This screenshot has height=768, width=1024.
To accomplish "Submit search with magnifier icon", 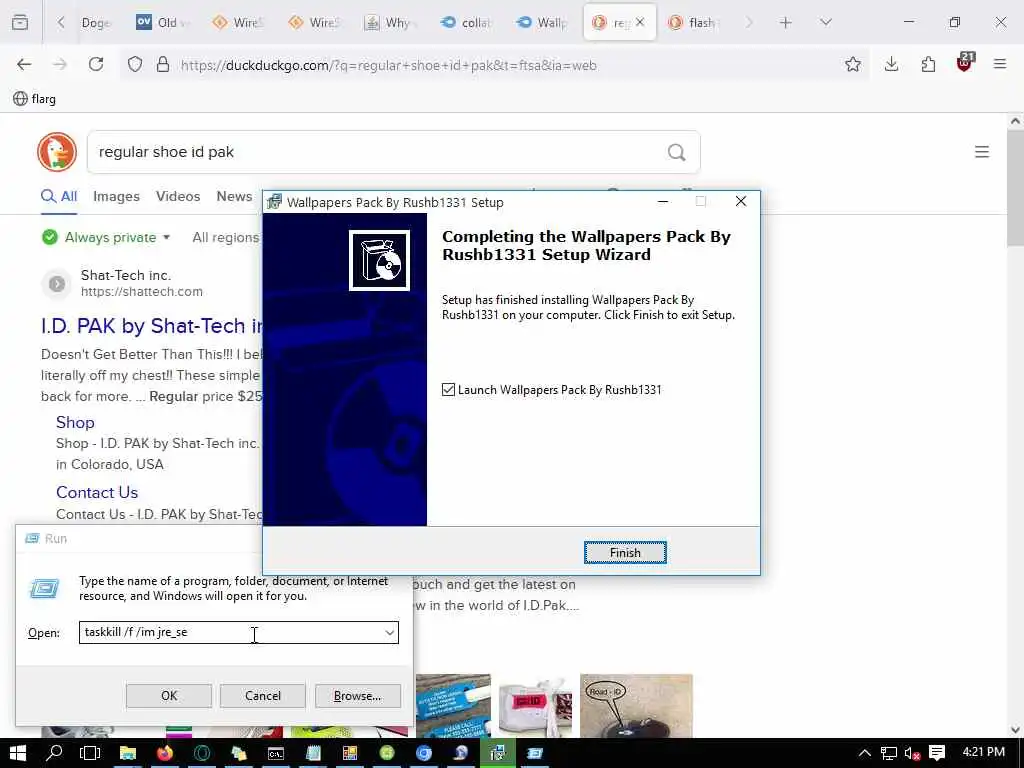I will 677,152.
